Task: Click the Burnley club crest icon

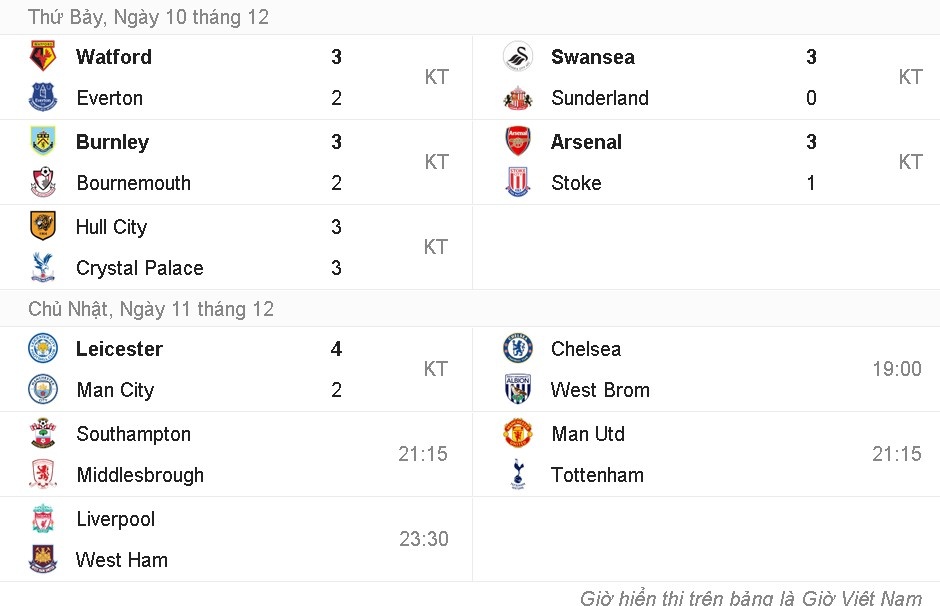Action: tap(42, 141)
